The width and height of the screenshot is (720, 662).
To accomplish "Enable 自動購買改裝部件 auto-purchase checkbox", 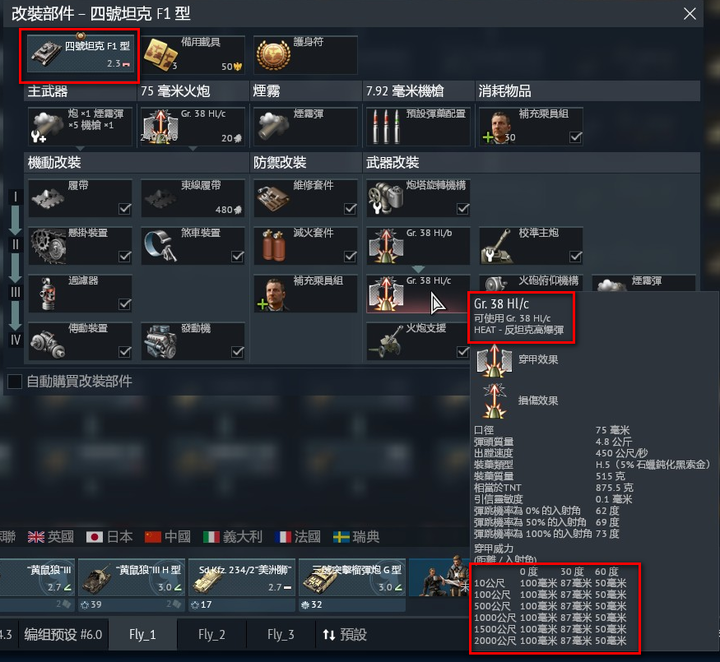I will click(x=15, y=381).
